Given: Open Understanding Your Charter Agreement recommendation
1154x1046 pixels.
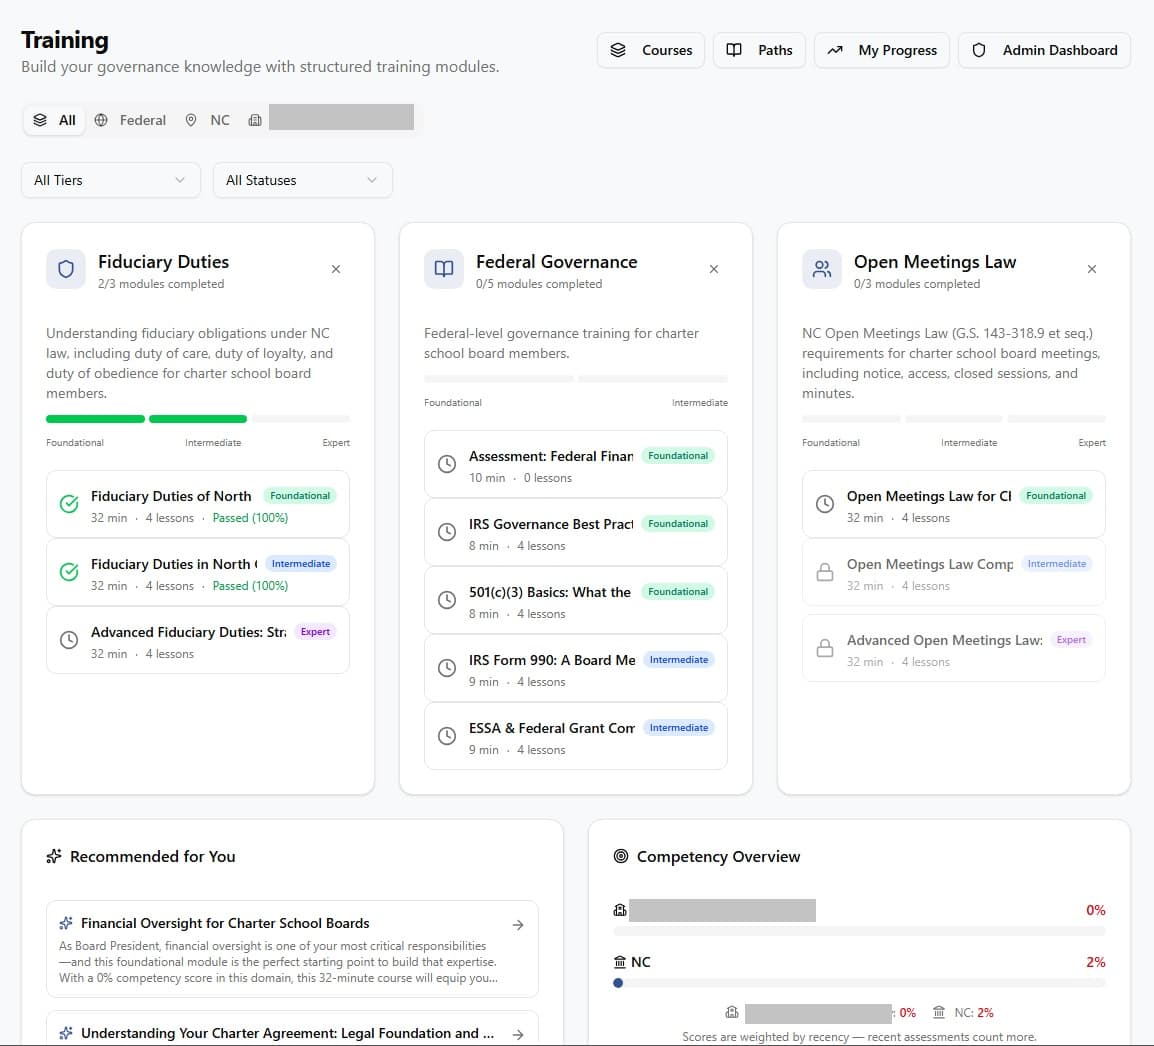Looking at the screenshot, I should coord(292,1028).
